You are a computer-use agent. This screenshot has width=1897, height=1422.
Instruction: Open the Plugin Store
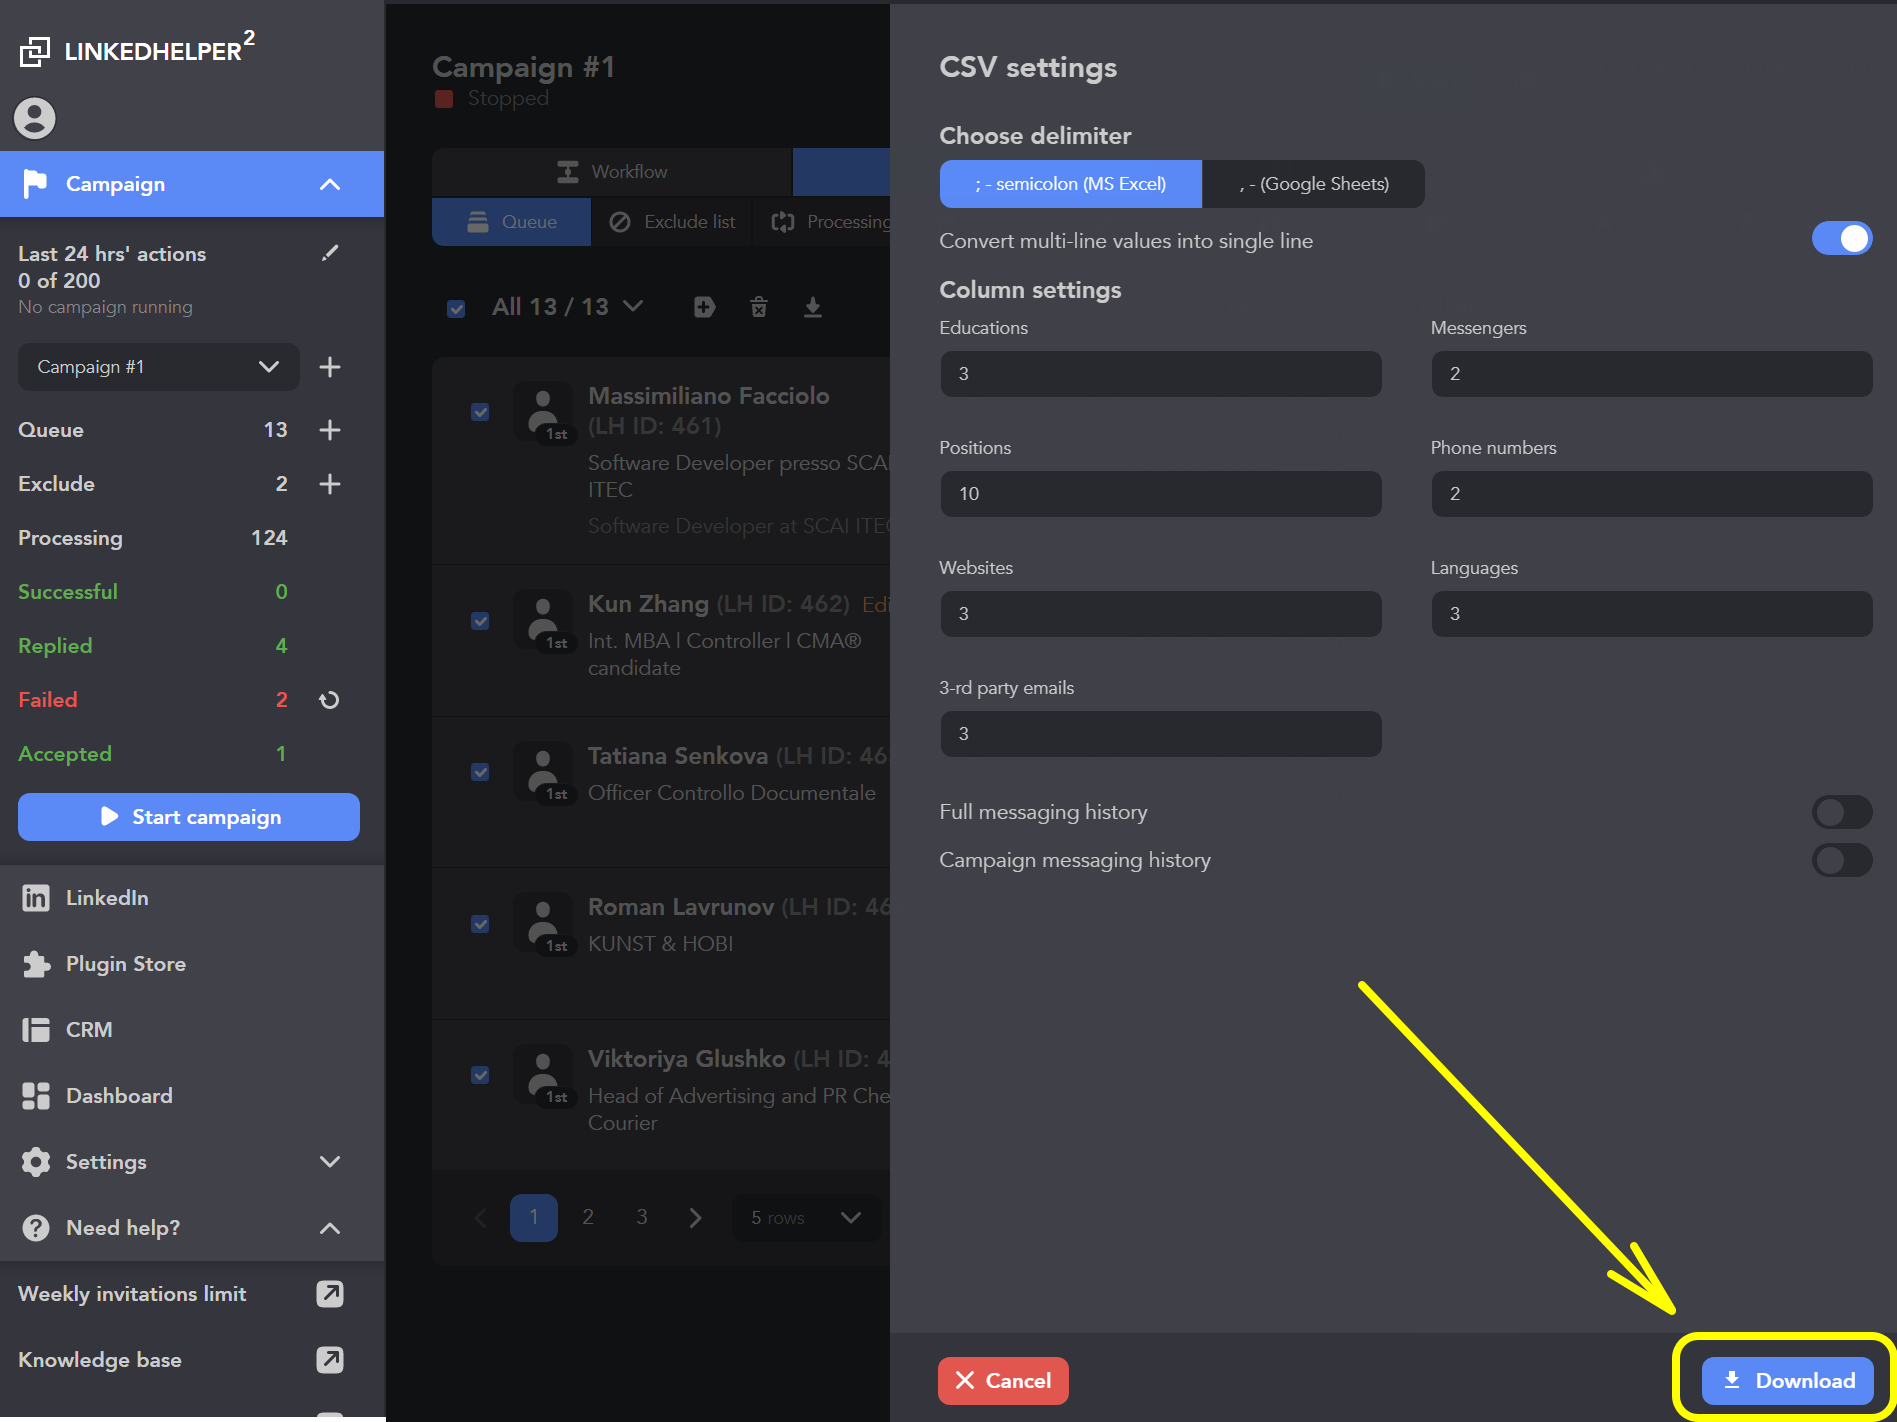pyautogui.click(x=125, y=964)
